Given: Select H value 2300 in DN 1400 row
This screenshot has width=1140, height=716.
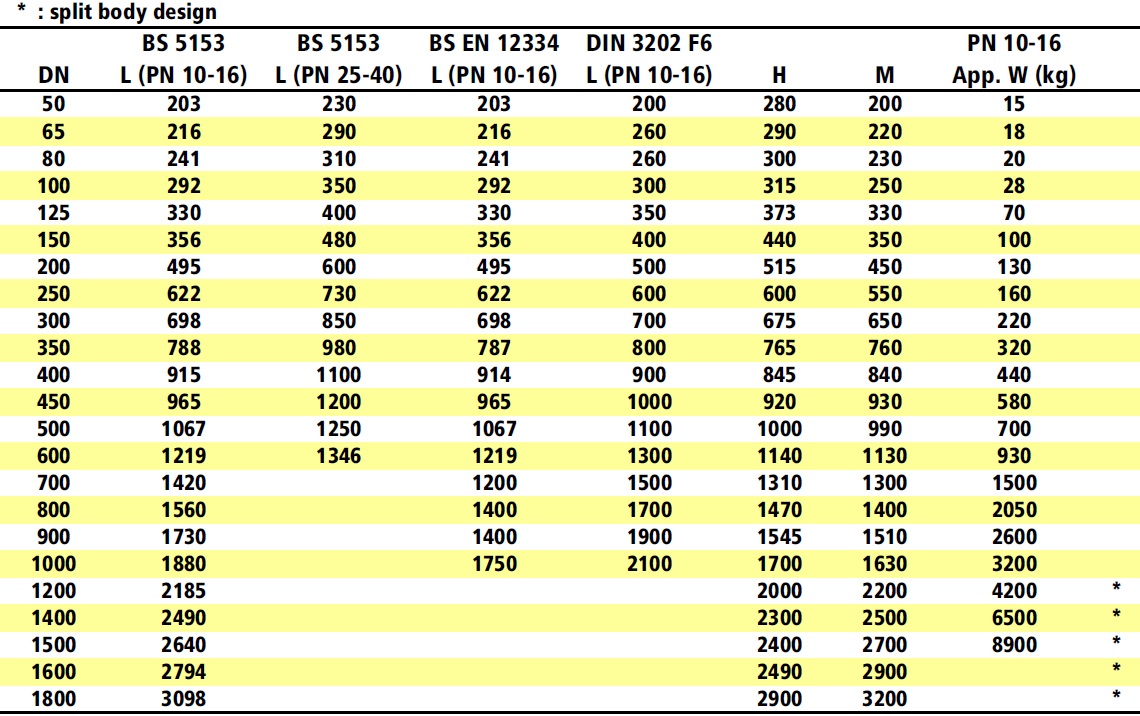Looking at the screenshot, I should 779,618.
